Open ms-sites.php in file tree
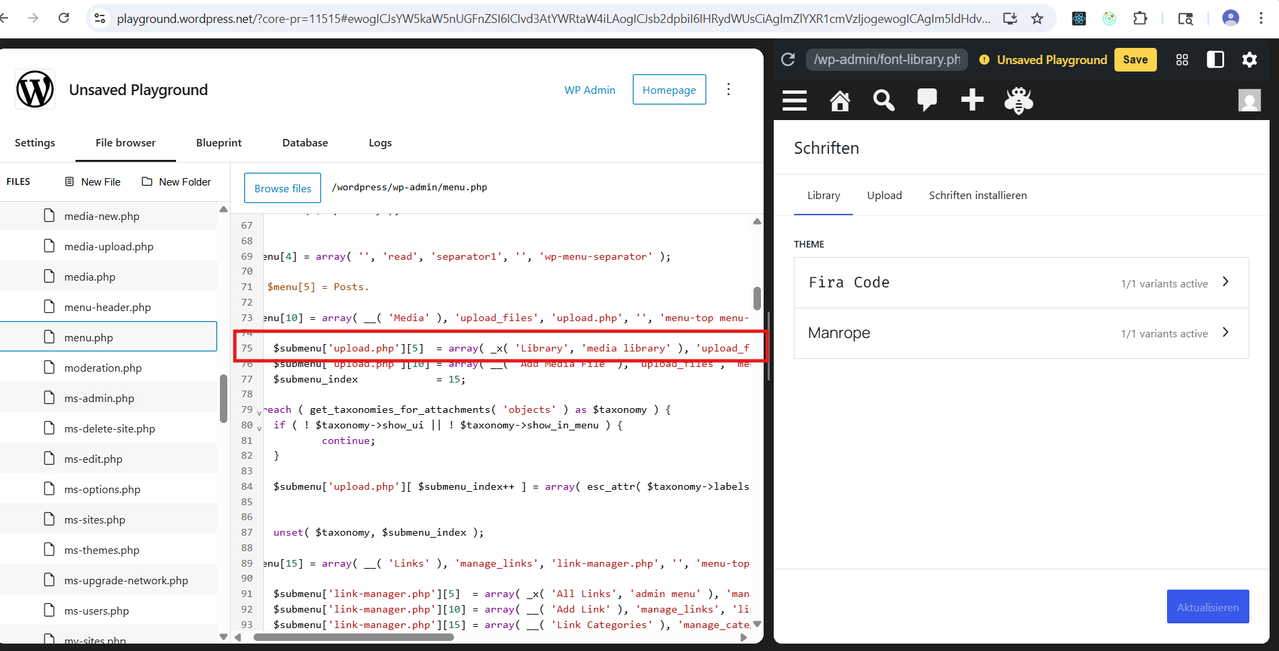 108,519
